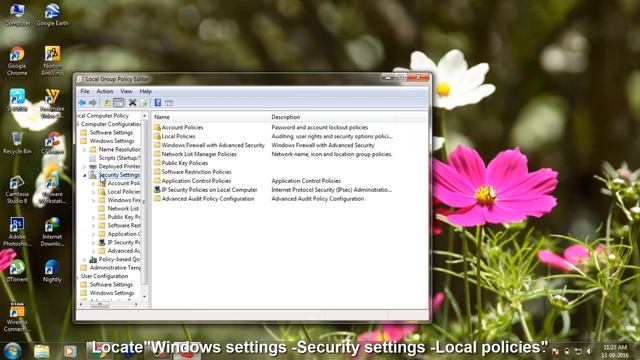Expand Local Policies node in tree

(x=93, y=192)
